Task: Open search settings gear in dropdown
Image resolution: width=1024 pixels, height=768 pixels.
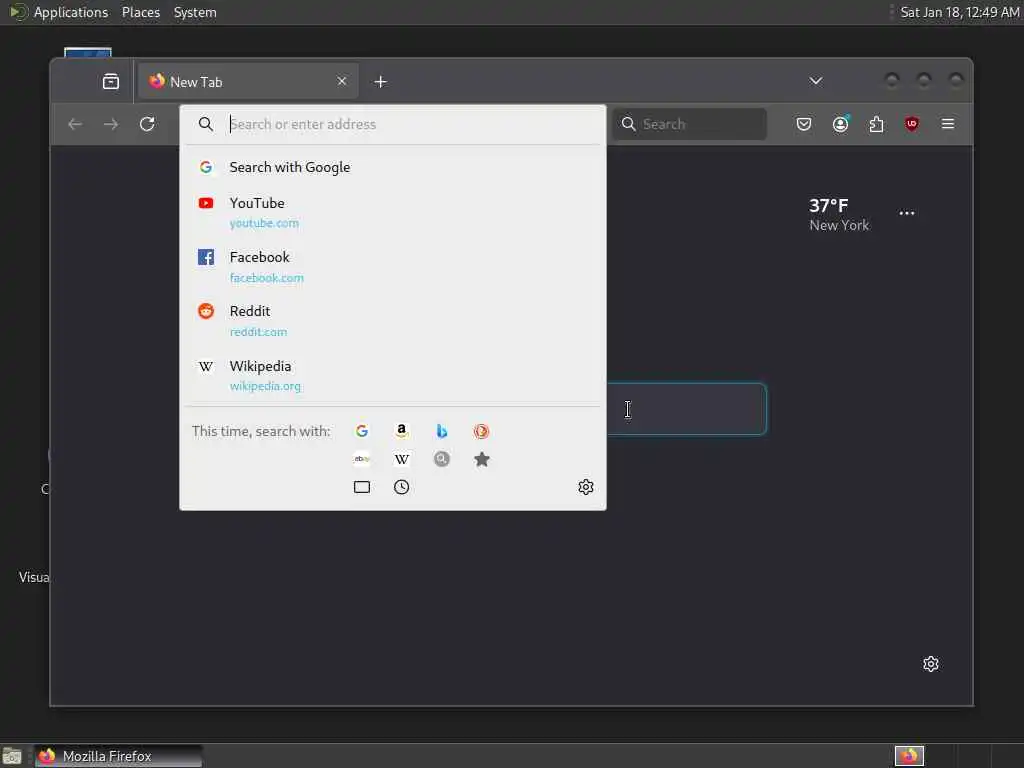Action: pyautogui.click(x=586, y=487)
